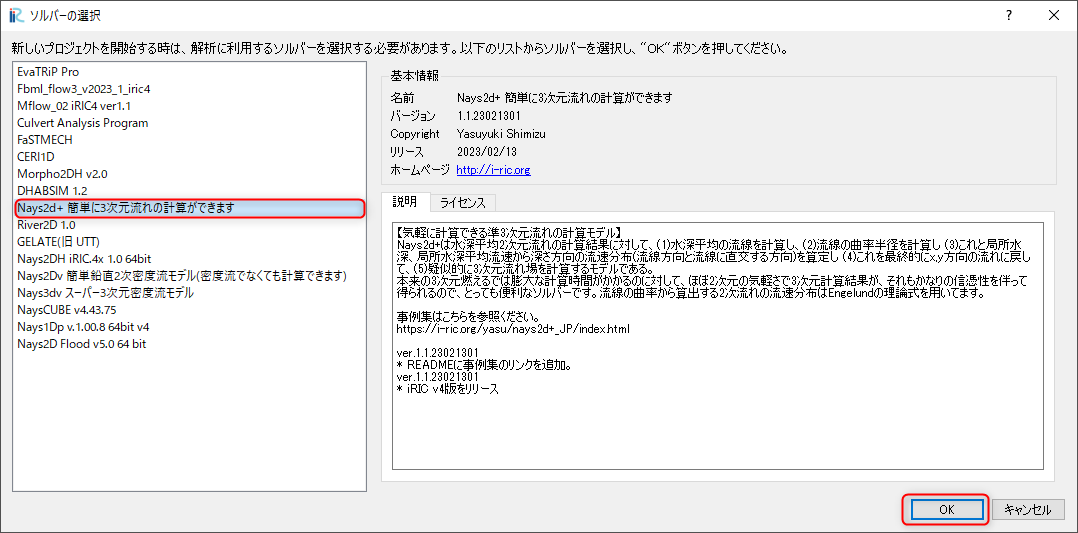Screen dimensions: 1078x533
Task: Select Nays2D Flood v5.0 64 bit
Action: point(189,343)
